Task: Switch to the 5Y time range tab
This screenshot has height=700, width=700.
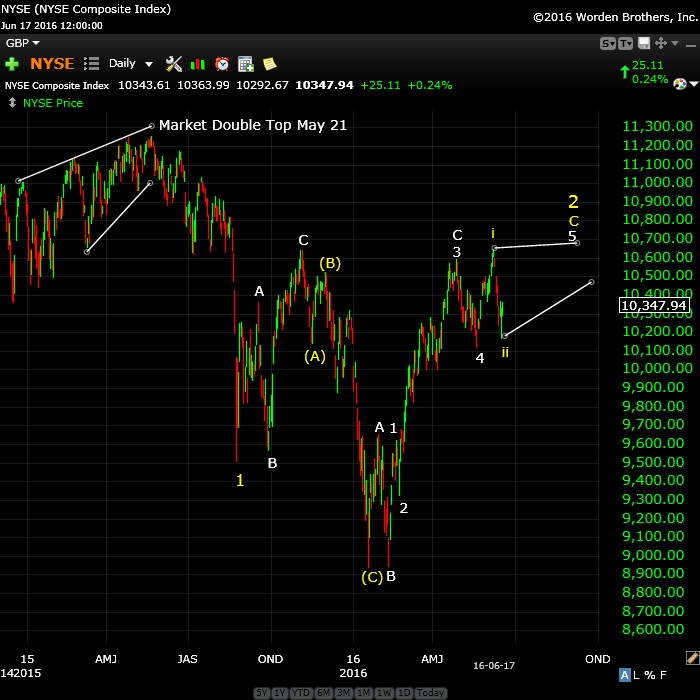Action: pyautogui.click(x=262, y=692)
